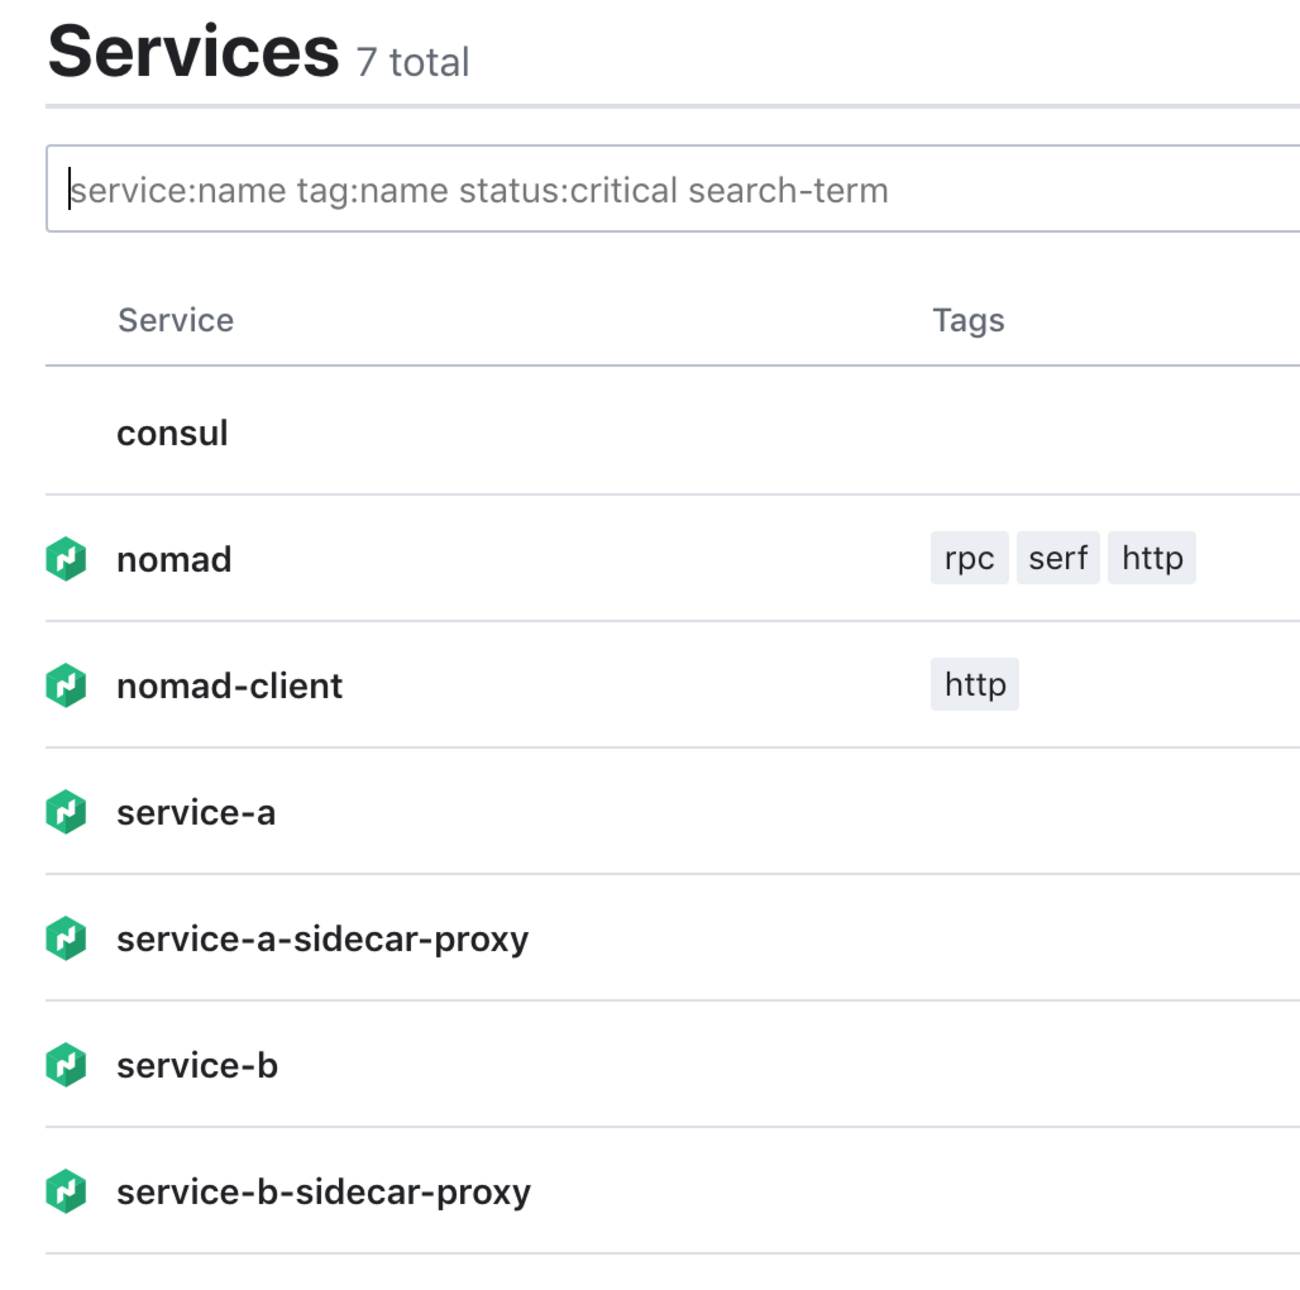Click the Nomad icon beside nomad service
The width and height of the screenshot is (1300, 1290).
[66, 559]
